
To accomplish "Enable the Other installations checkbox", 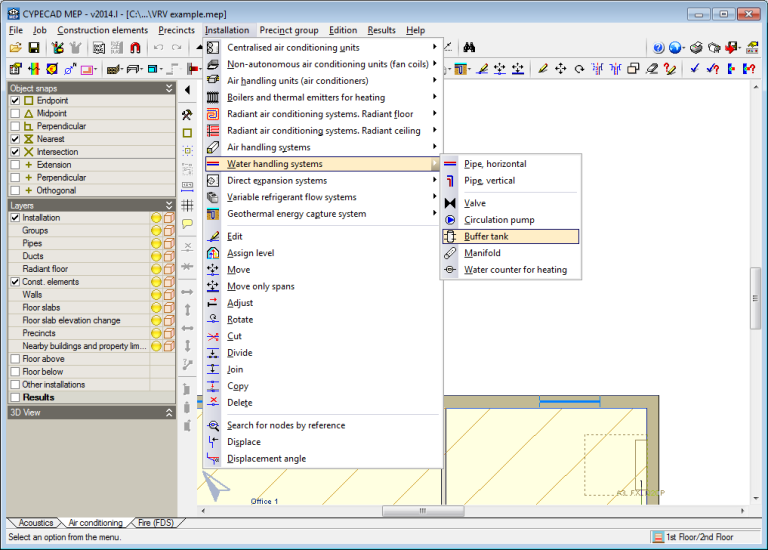I will 15,384.
